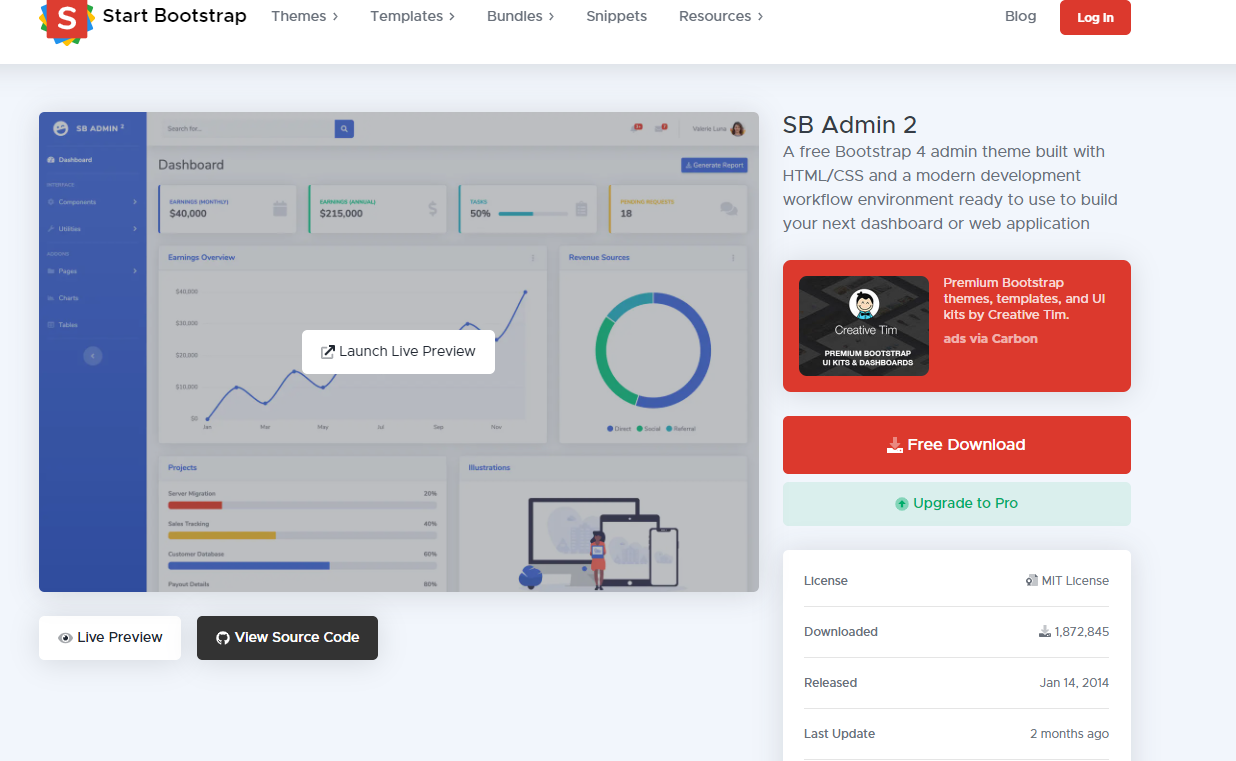Click the SB Admin 2 title
1236x761 pixels.
850,125
